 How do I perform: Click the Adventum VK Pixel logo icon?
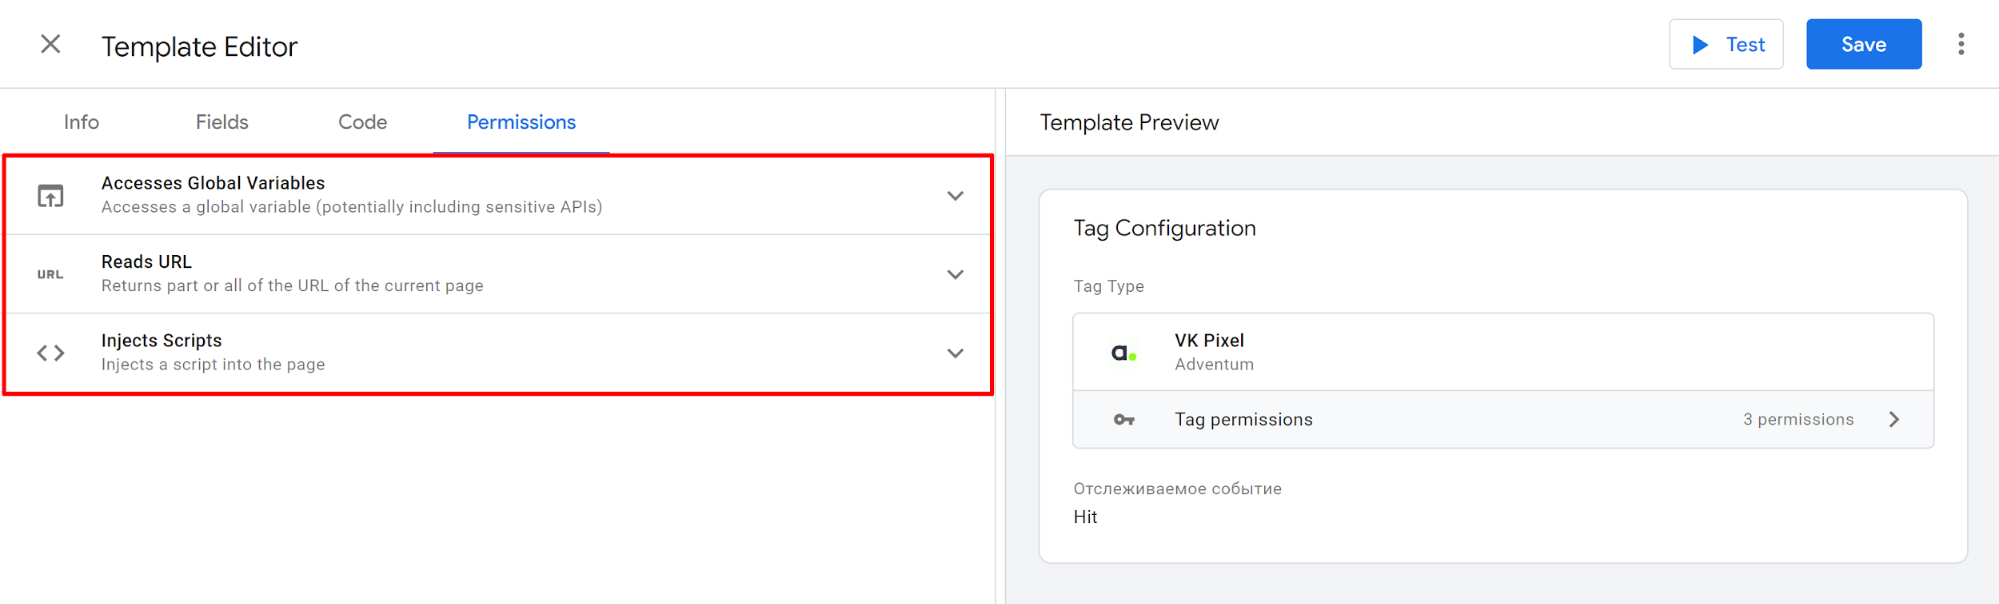click(x=1124, y=353)
